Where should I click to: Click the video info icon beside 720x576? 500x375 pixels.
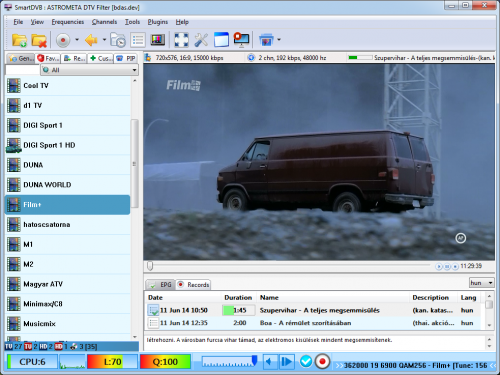pyautogui.click(x=148, y=58)
